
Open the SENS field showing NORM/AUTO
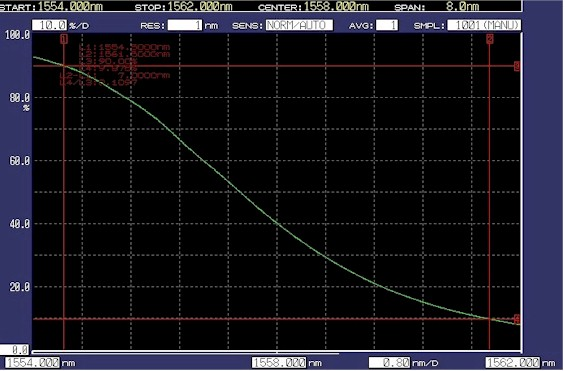click(299, 25)
